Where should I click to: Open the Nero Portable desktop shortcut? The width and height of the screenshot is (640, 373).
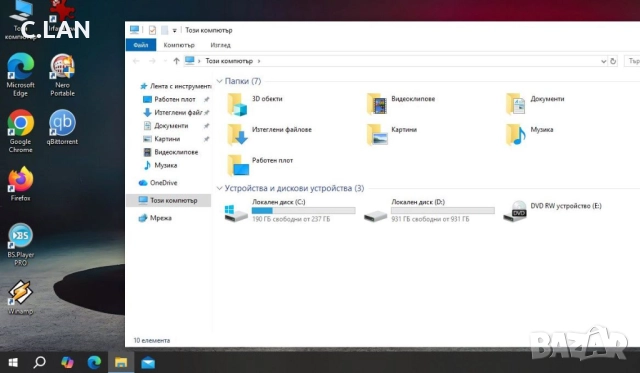point(62,74)
